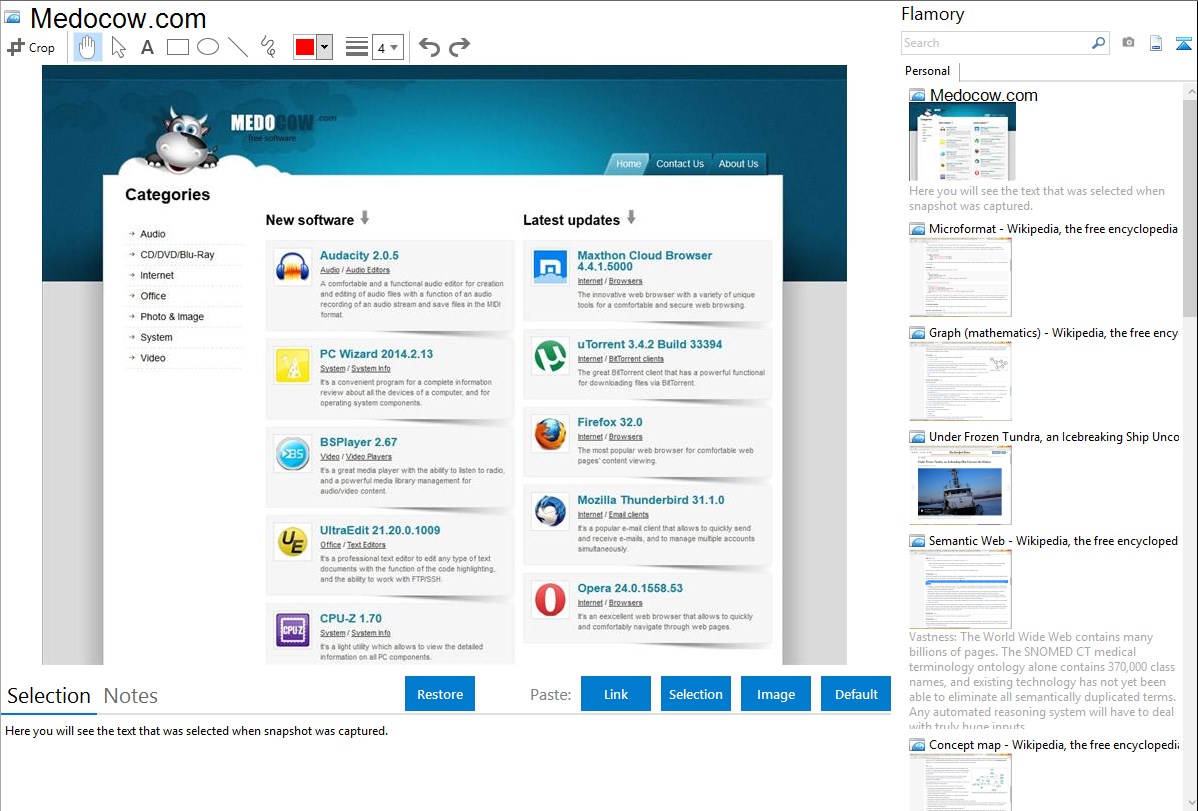Viewport: 1198px width, 811px height.
Task: Click the Audacity headphones icon
Action: click(x=292, y=267)
